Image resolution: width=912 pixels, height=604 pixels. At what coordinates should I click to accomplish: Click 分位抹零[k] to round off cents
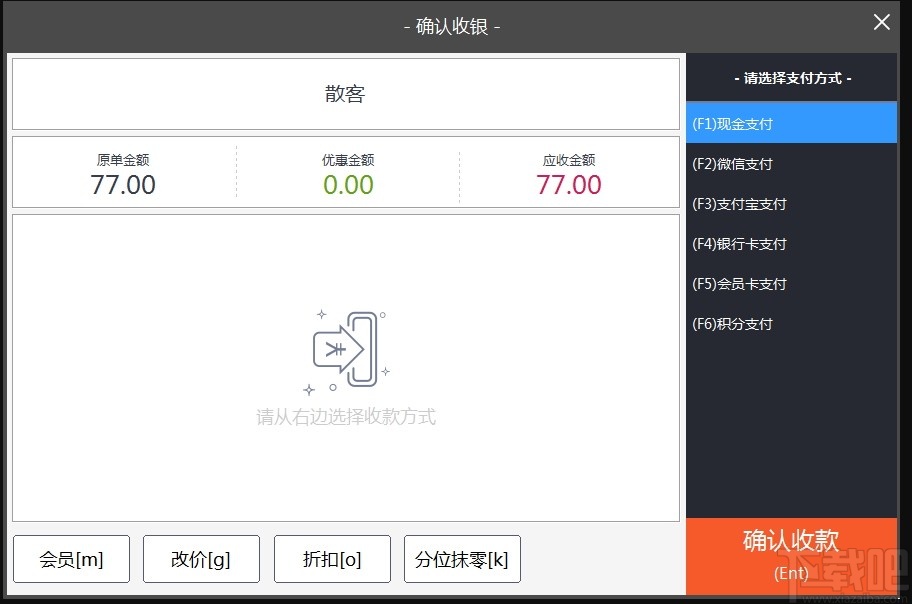pyautogui.click(x=462, y=559)
